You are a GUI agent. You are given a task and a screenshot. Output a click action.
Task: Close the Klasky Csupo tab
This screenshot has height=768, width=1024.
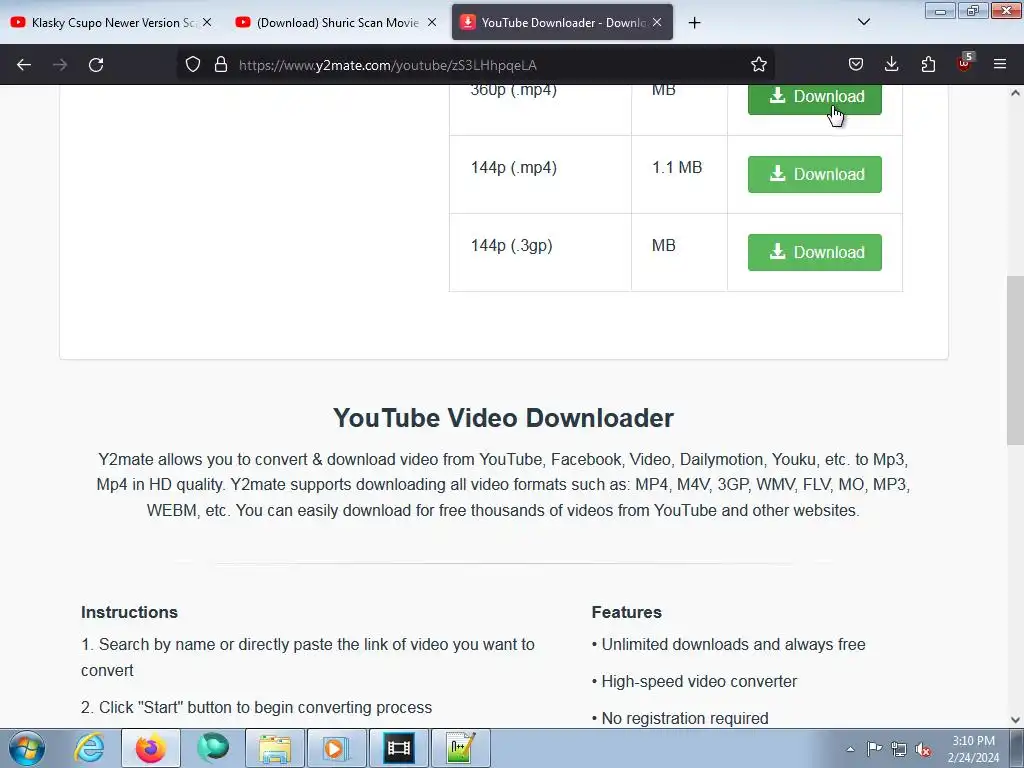click(x=207, y=22)
